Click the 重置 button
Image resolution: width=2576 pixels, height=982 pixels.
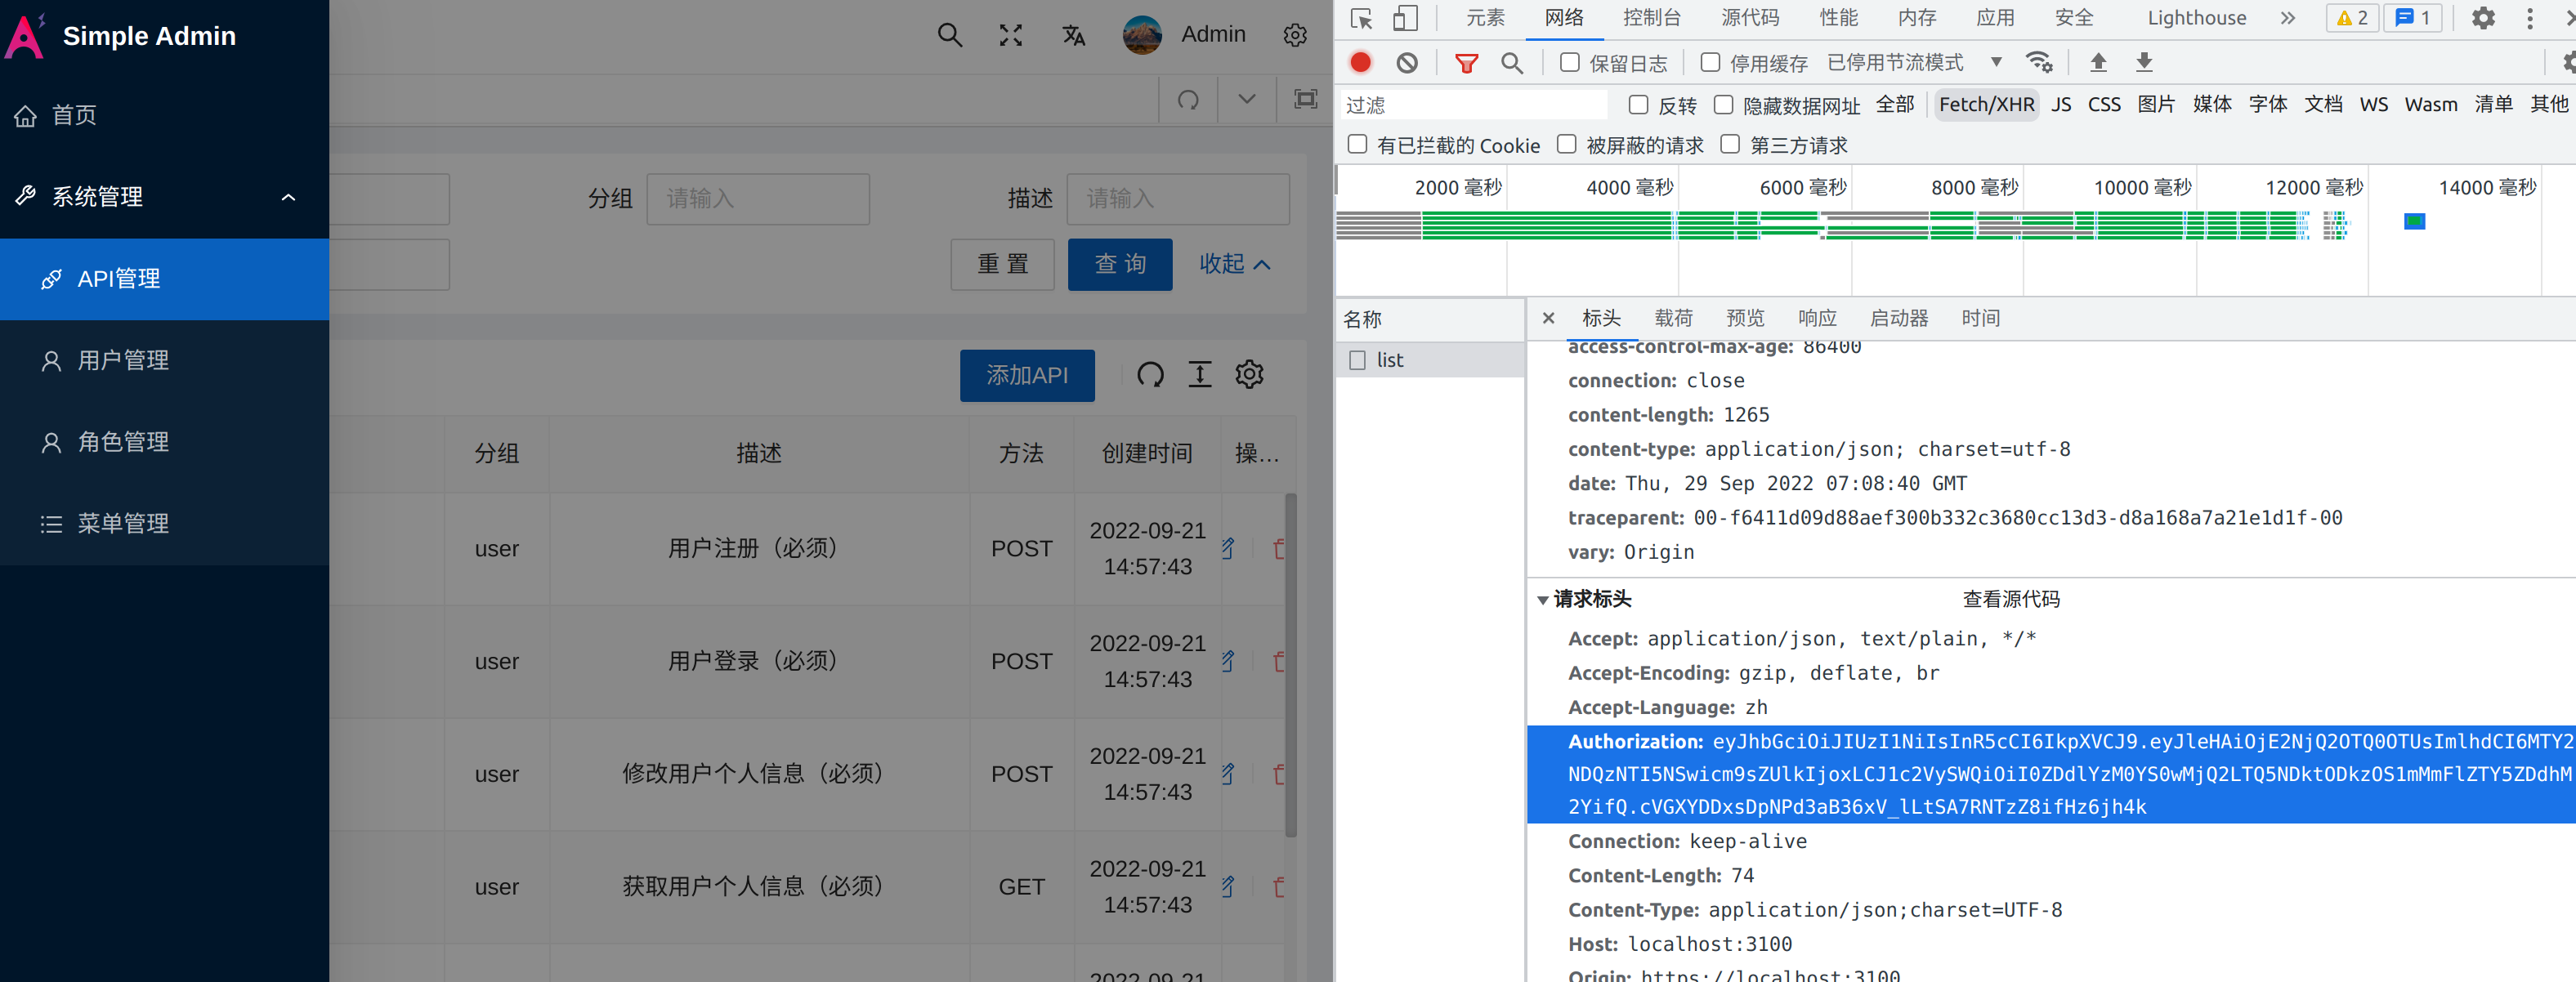tap(1002, 264)
